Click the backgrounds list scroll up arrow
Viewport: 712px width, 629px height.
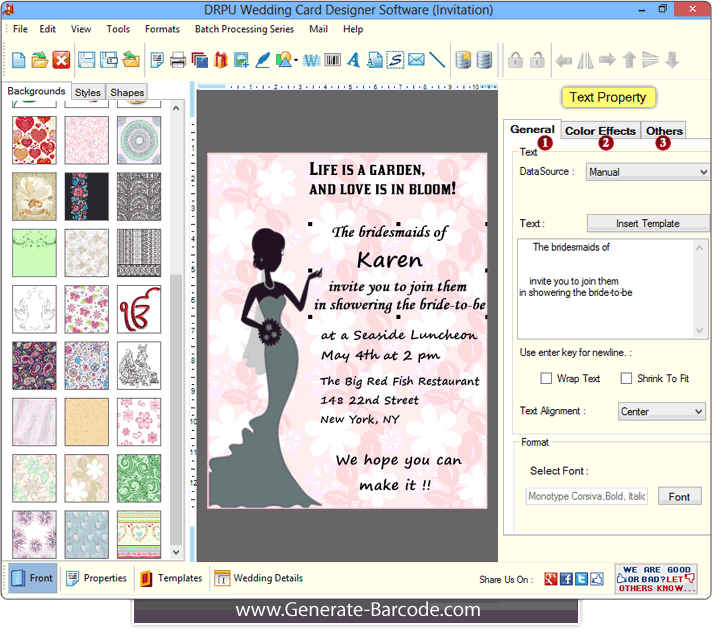pos(176,108)
